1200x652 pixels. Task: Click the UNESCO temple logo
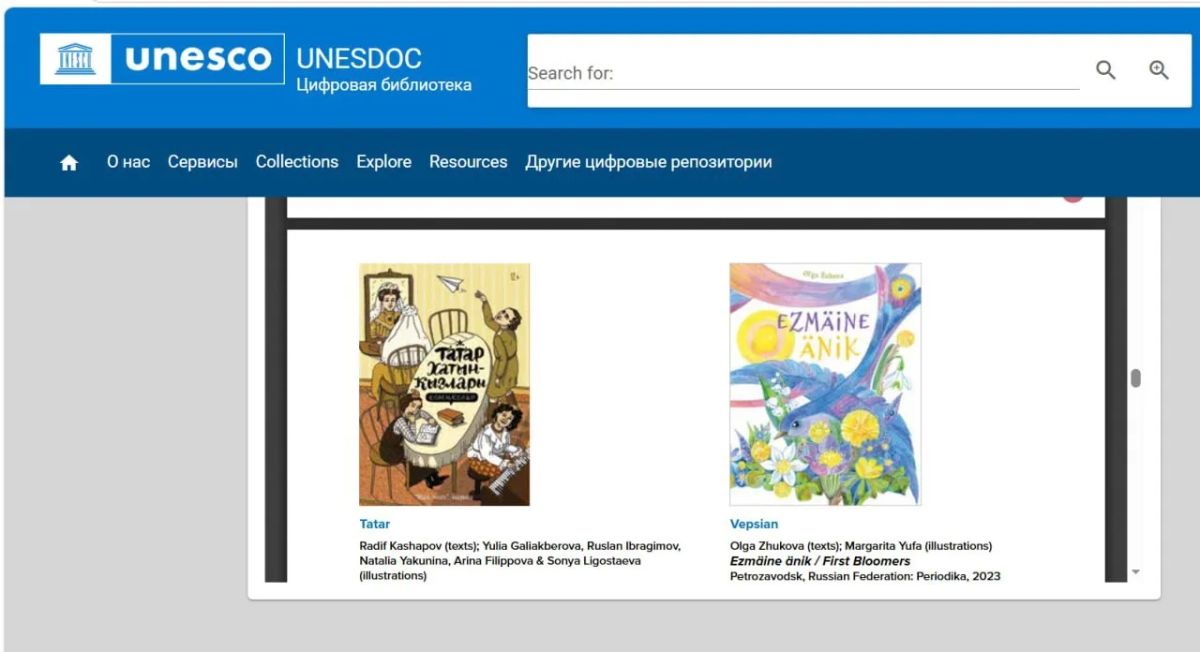click(x=76, y=59)
